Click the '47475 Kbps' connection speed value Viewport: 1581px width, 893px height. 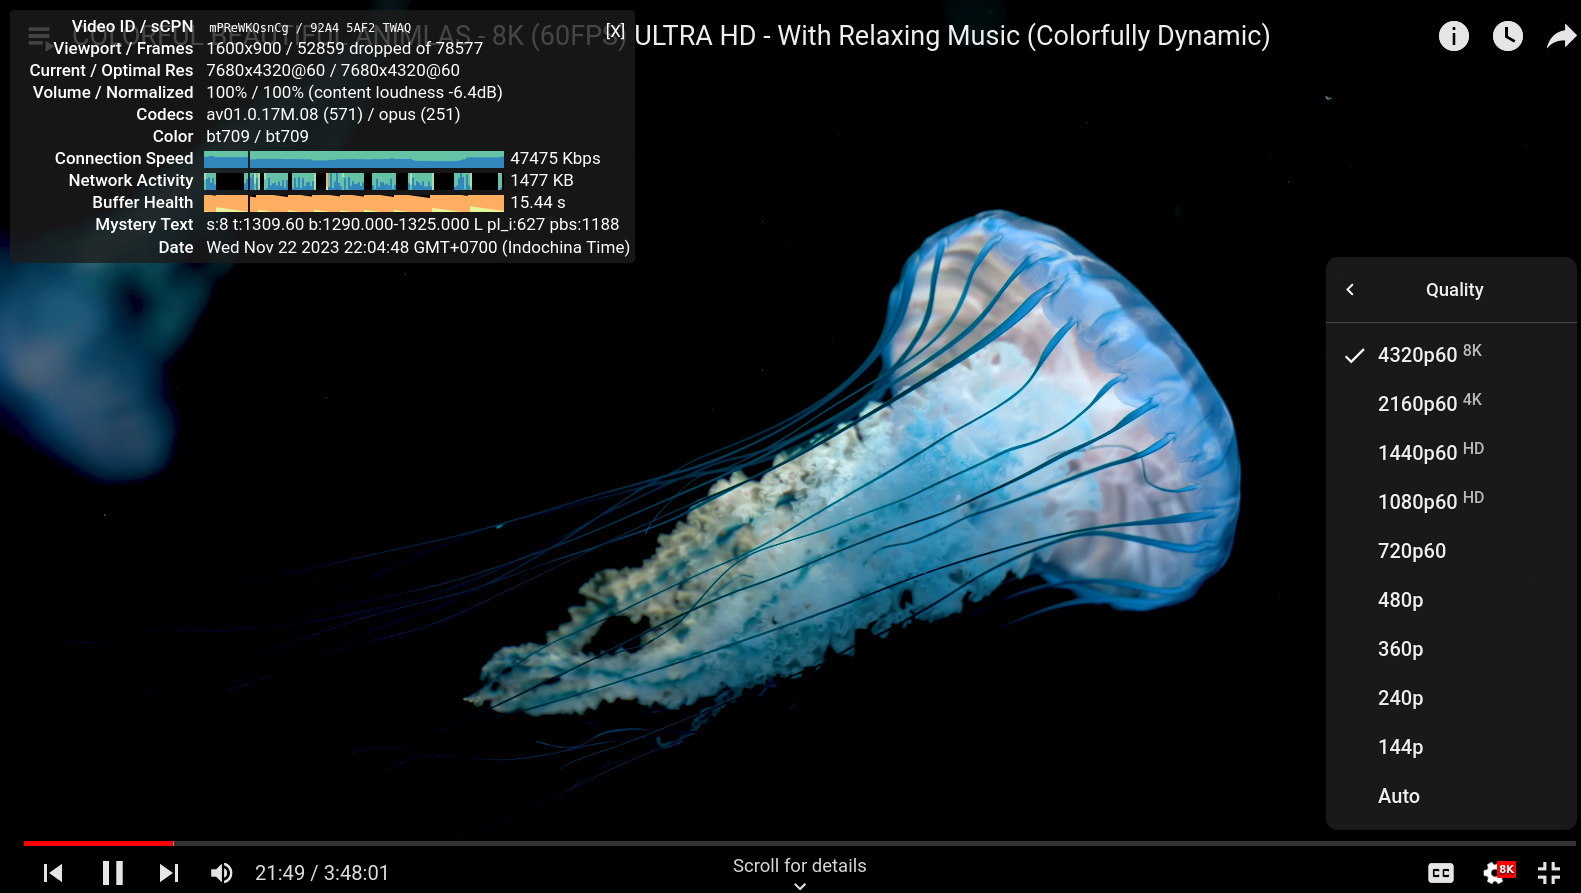[x=555, y=158]
